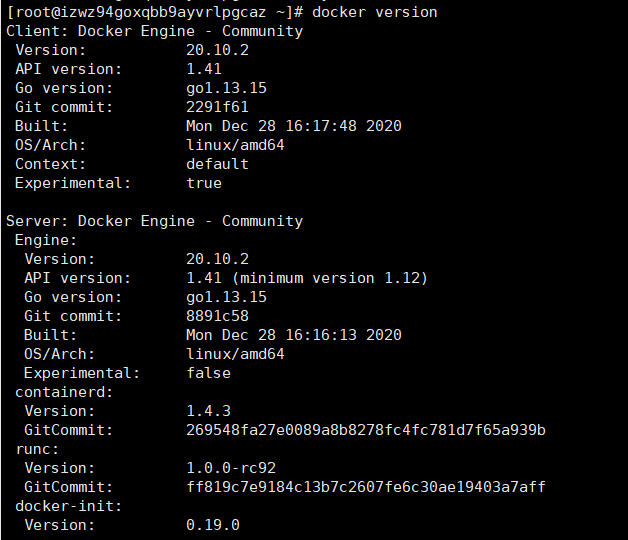Viewport: 628px width, 540px height.
Task: Click the Client version value 20.10.2
Action: [x=217, y=50]
